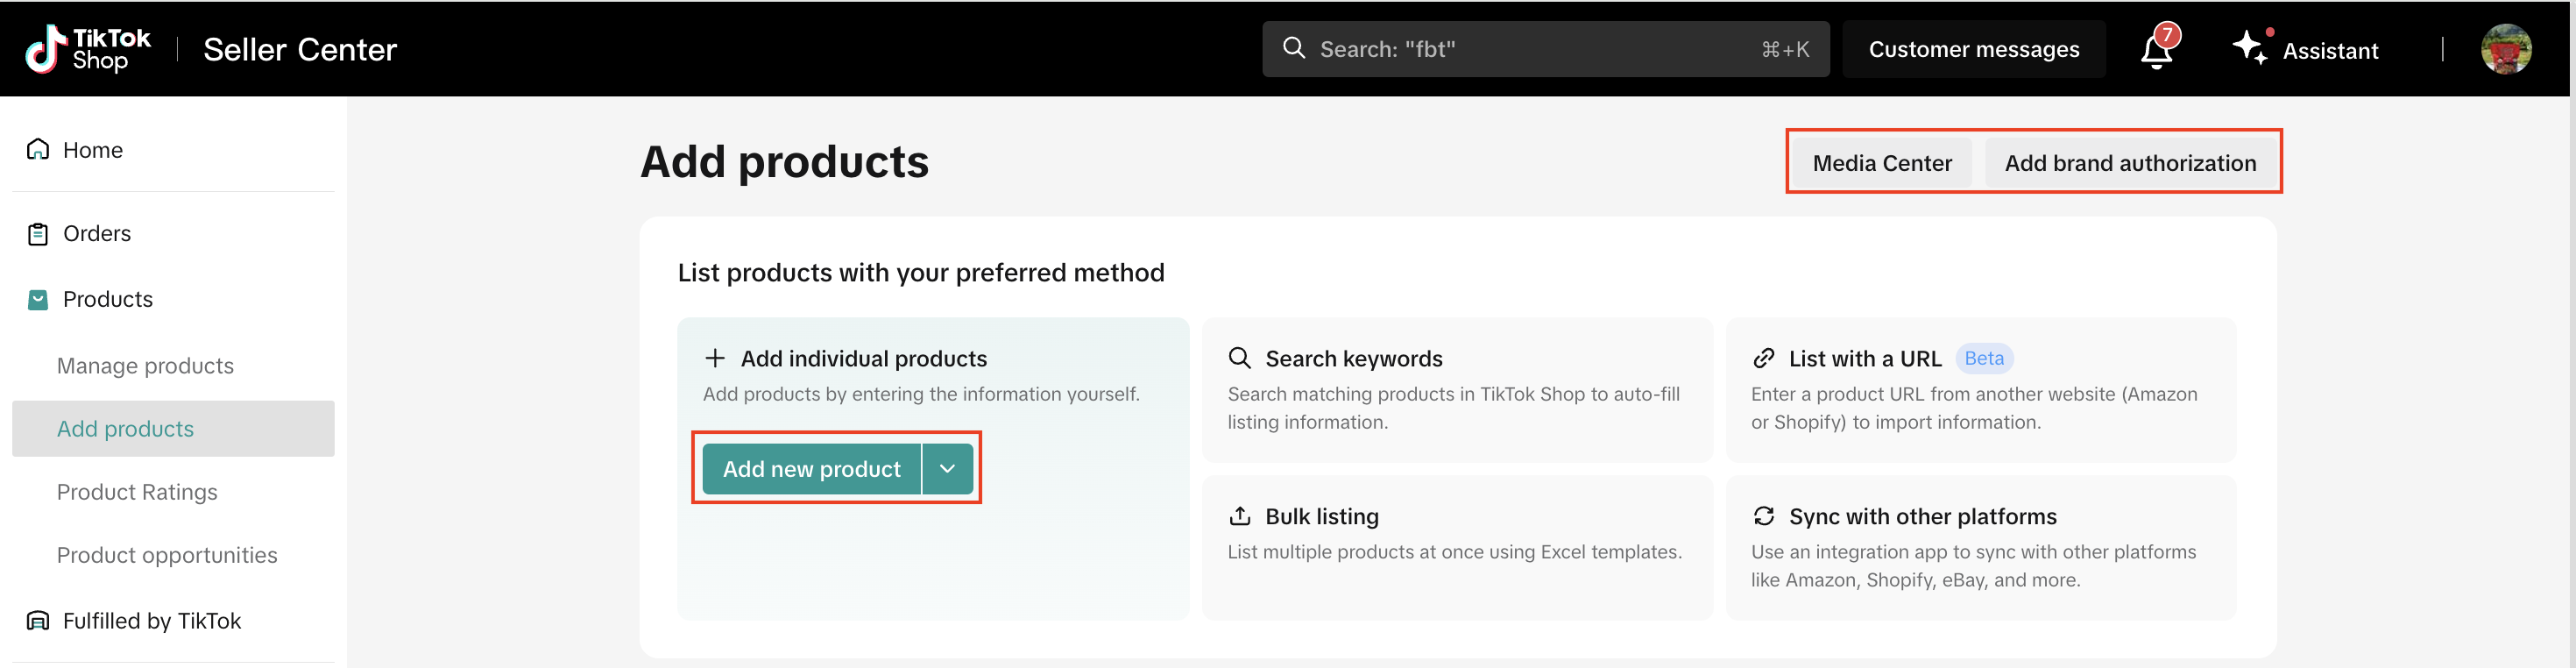This screenshot has width=2576, height=668.
Task: Open the Assistant sparkle icon
Action: pos(2249,48)
